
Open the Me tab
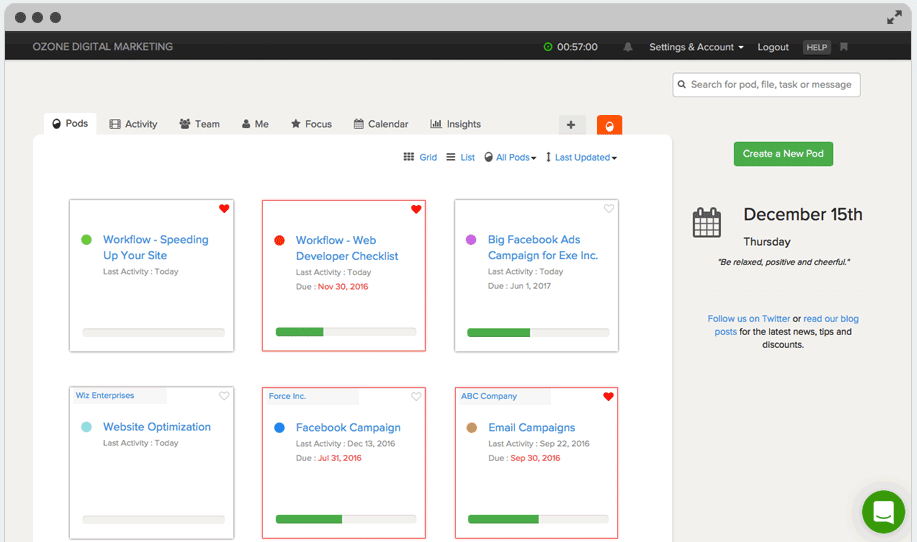click(256, 124)
